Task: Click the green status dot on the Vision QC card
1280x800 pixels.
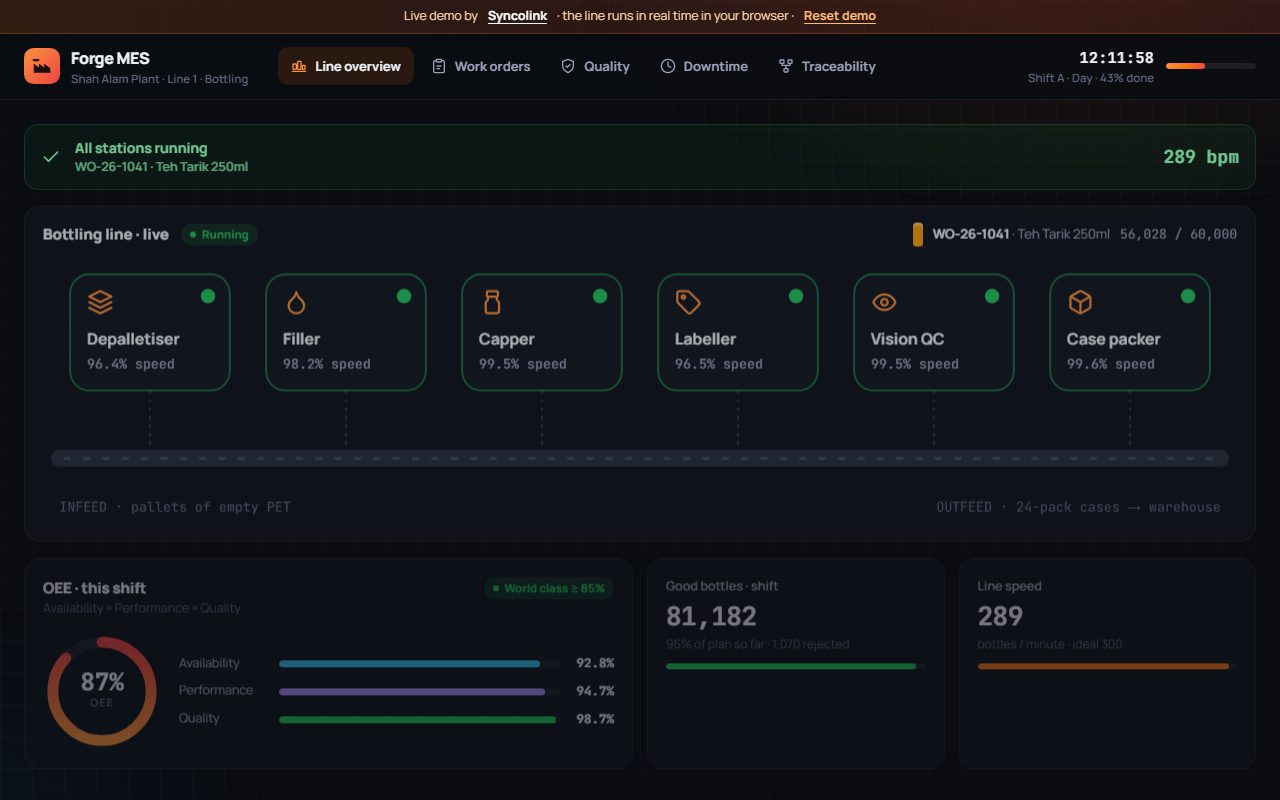Action: [x=992, y=296]
